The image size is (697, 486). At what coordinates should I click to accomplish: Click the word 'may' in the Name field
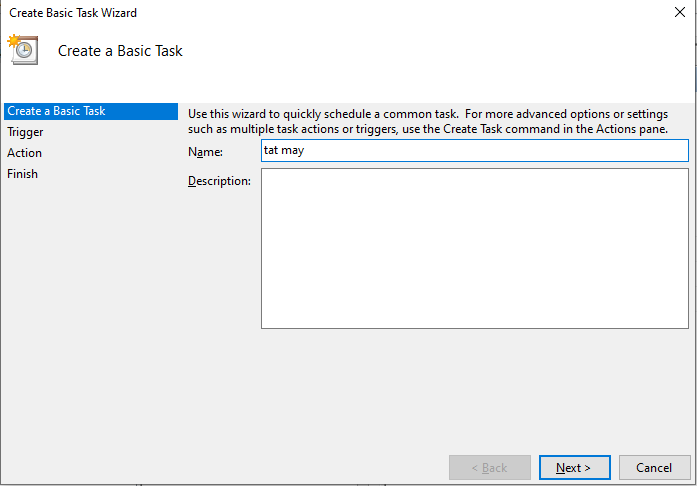292,151
